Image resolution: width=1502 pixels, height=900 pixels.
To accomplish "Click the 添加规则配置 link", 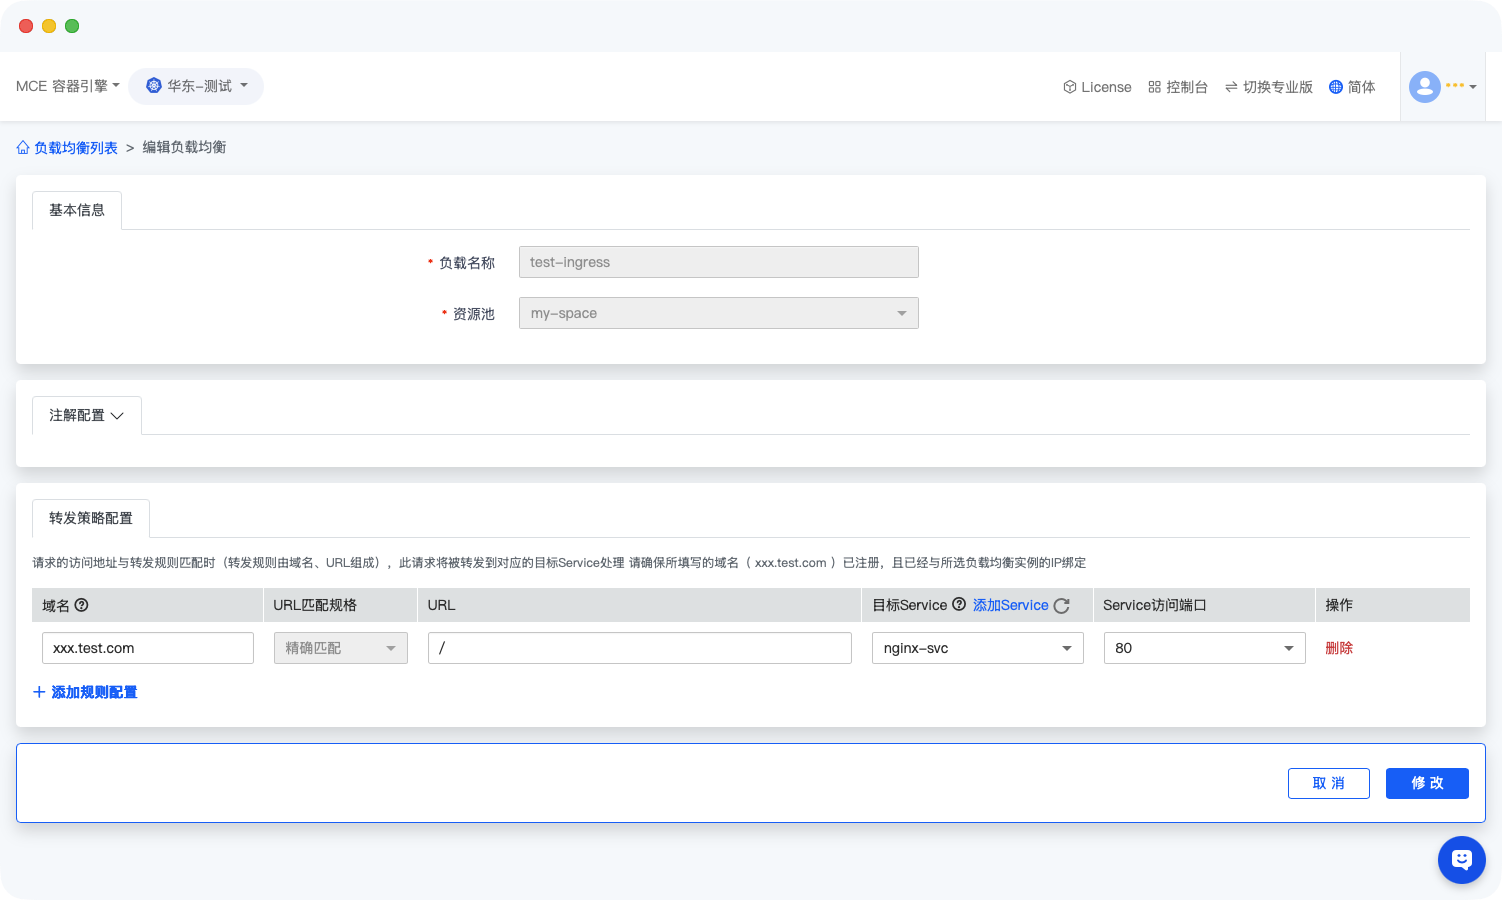I will point(85,692).
